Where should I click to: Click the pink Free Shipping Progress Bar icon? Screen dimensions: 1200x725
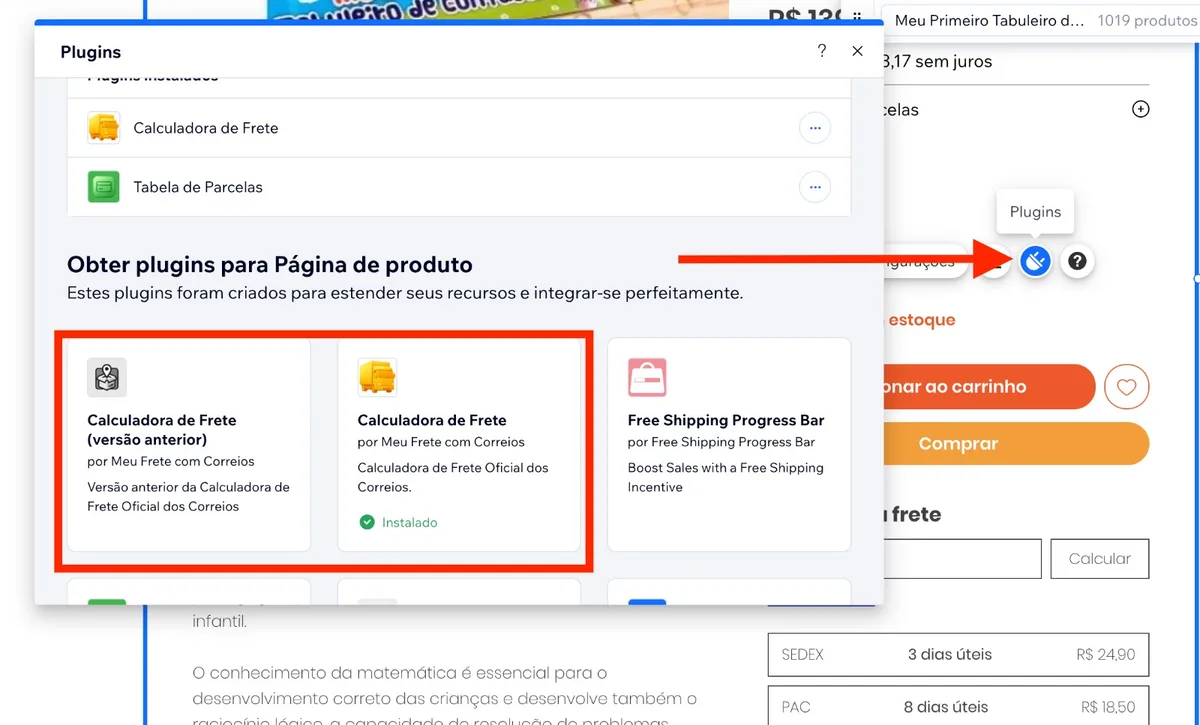coord(647,378)
